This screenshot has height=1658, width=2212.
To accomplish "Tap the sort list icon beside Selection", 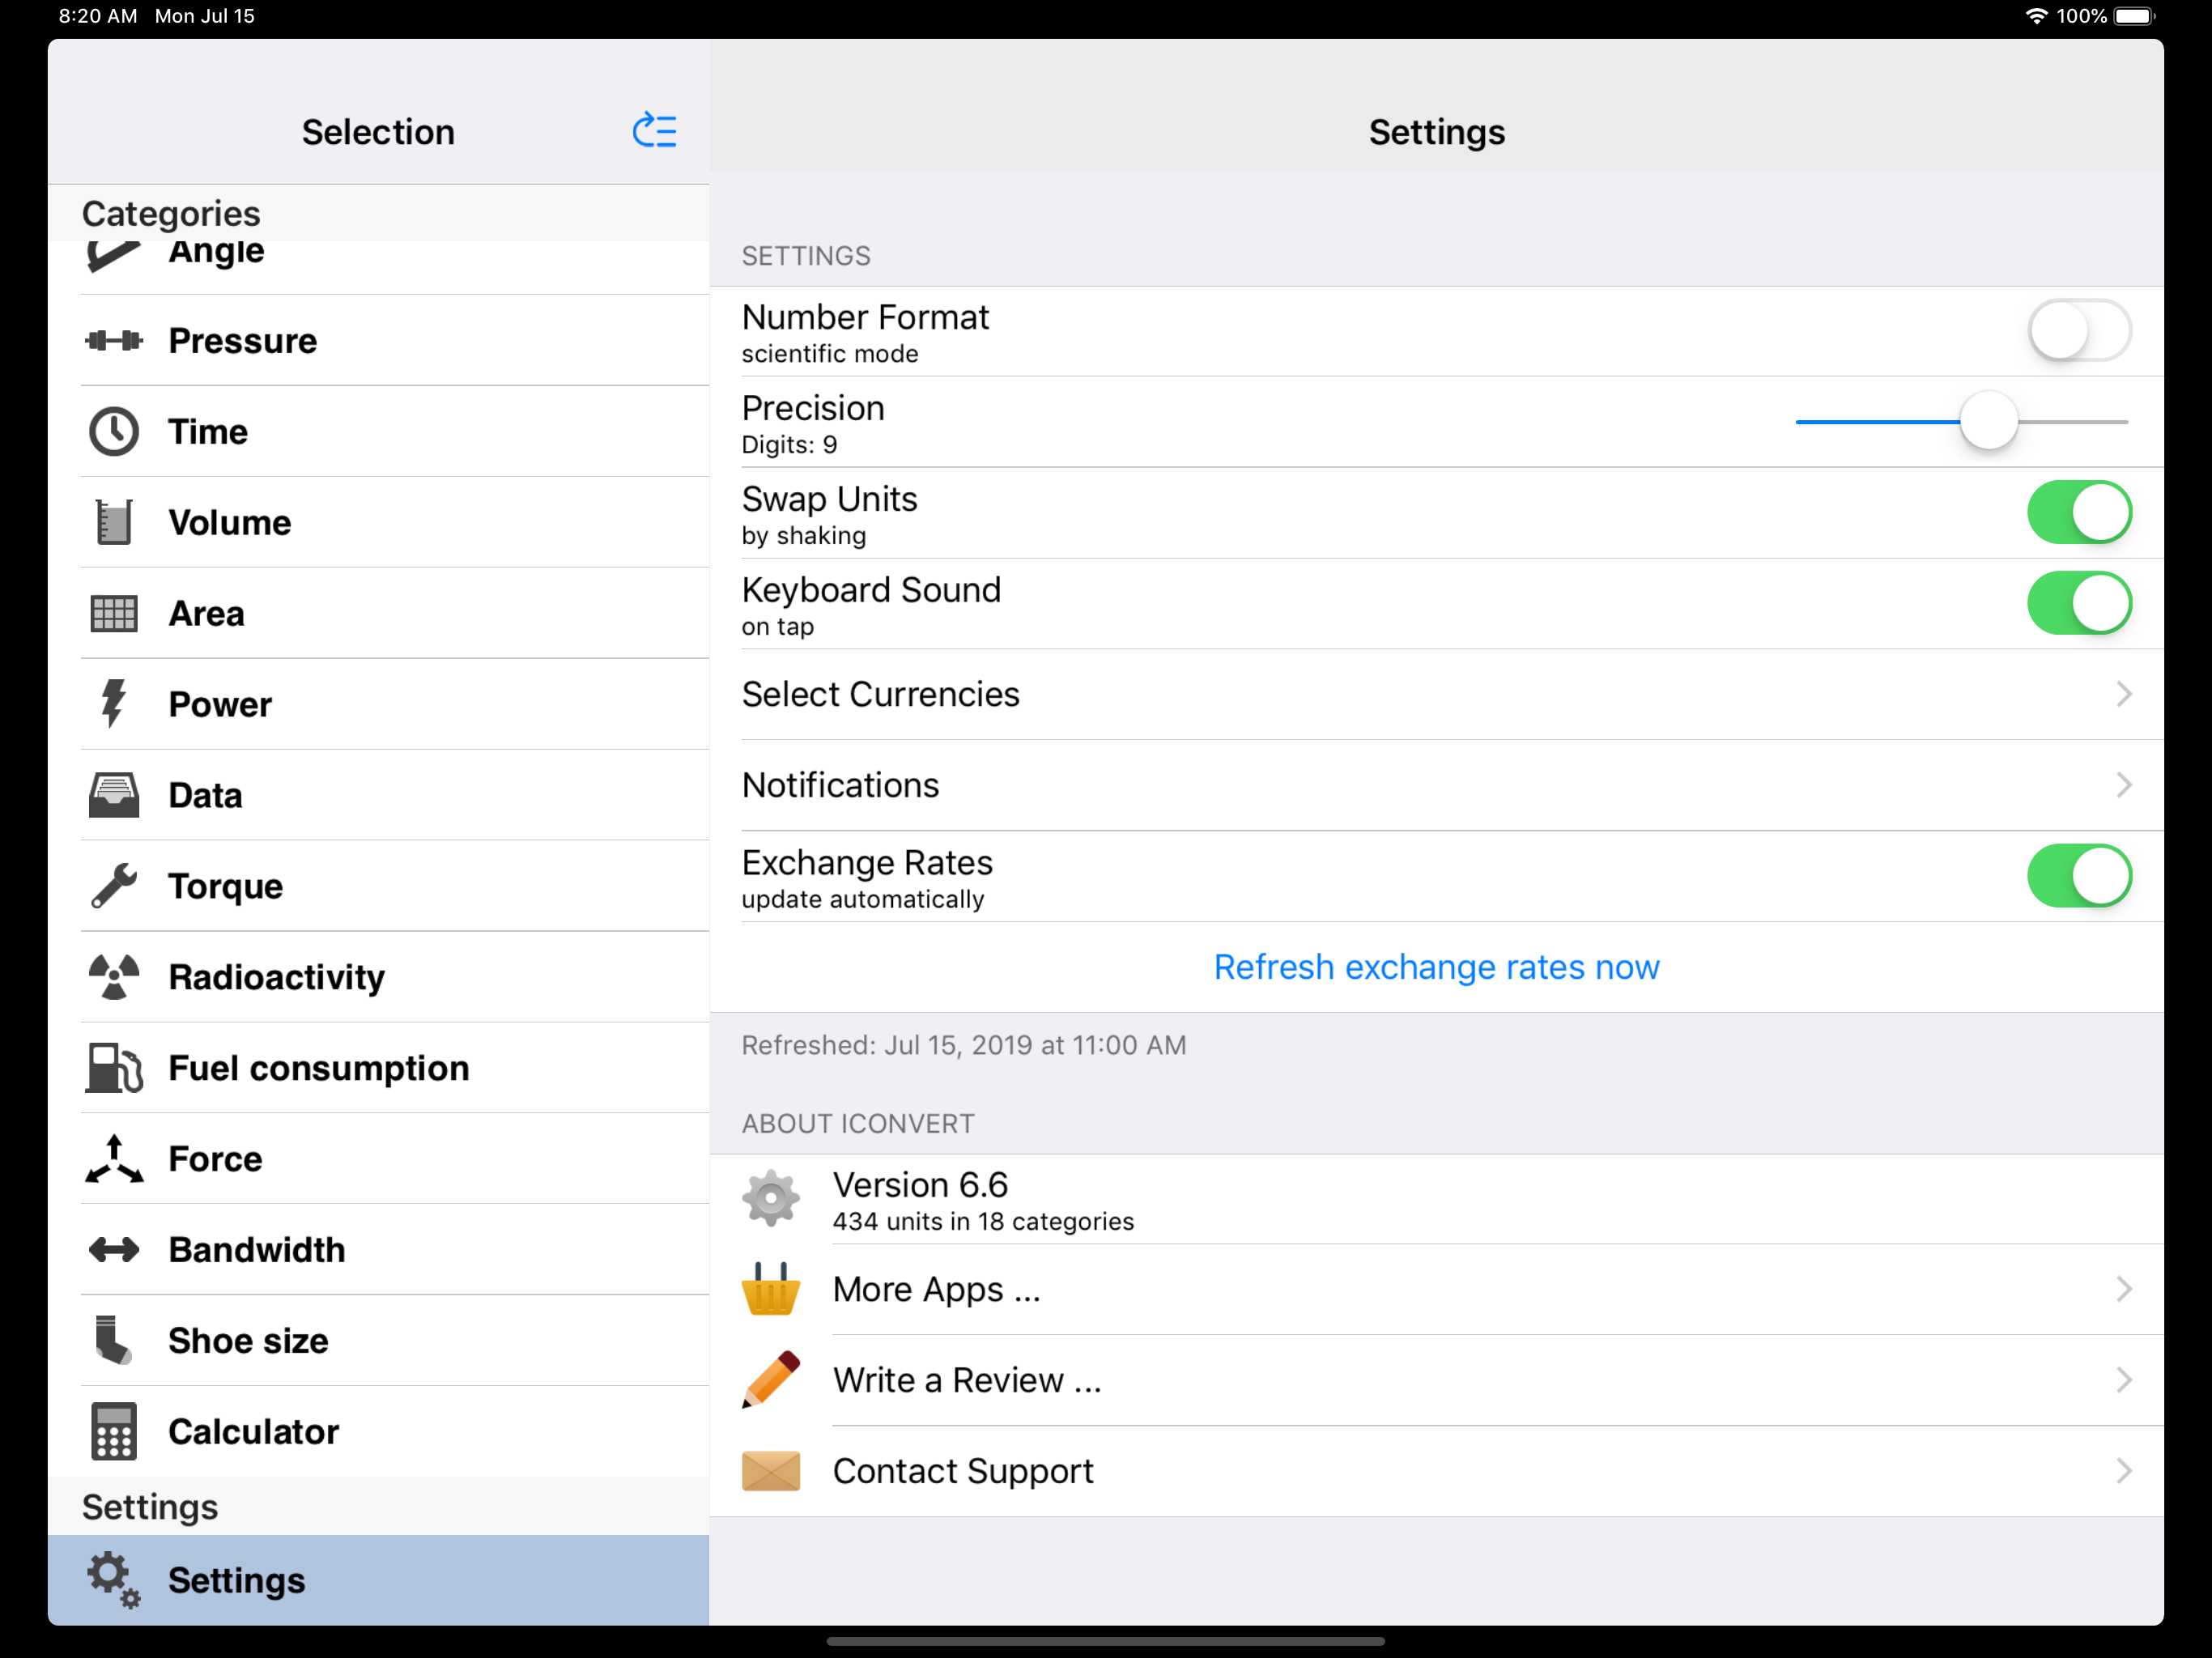I will (655, 130).
